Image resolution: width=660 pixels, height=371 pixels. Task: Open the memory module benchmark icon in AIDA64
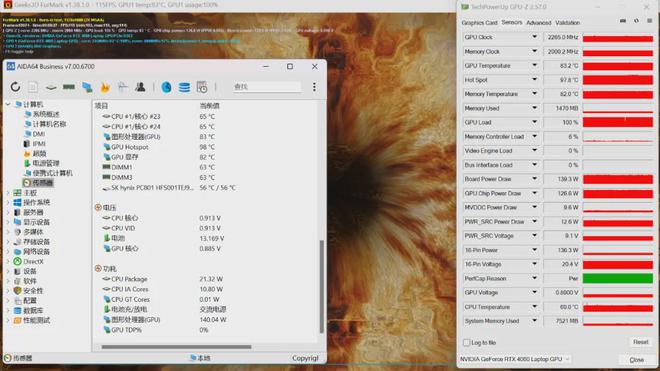69,87
